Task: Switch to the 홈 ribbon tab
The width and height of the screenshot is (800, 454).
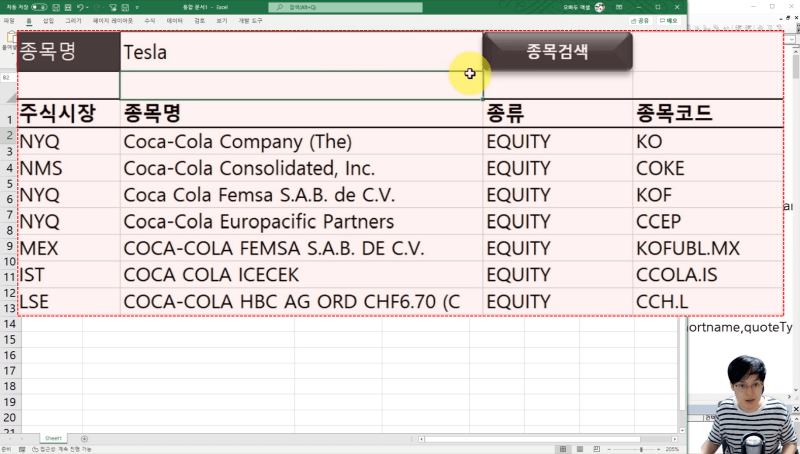Action: [29, 20]
